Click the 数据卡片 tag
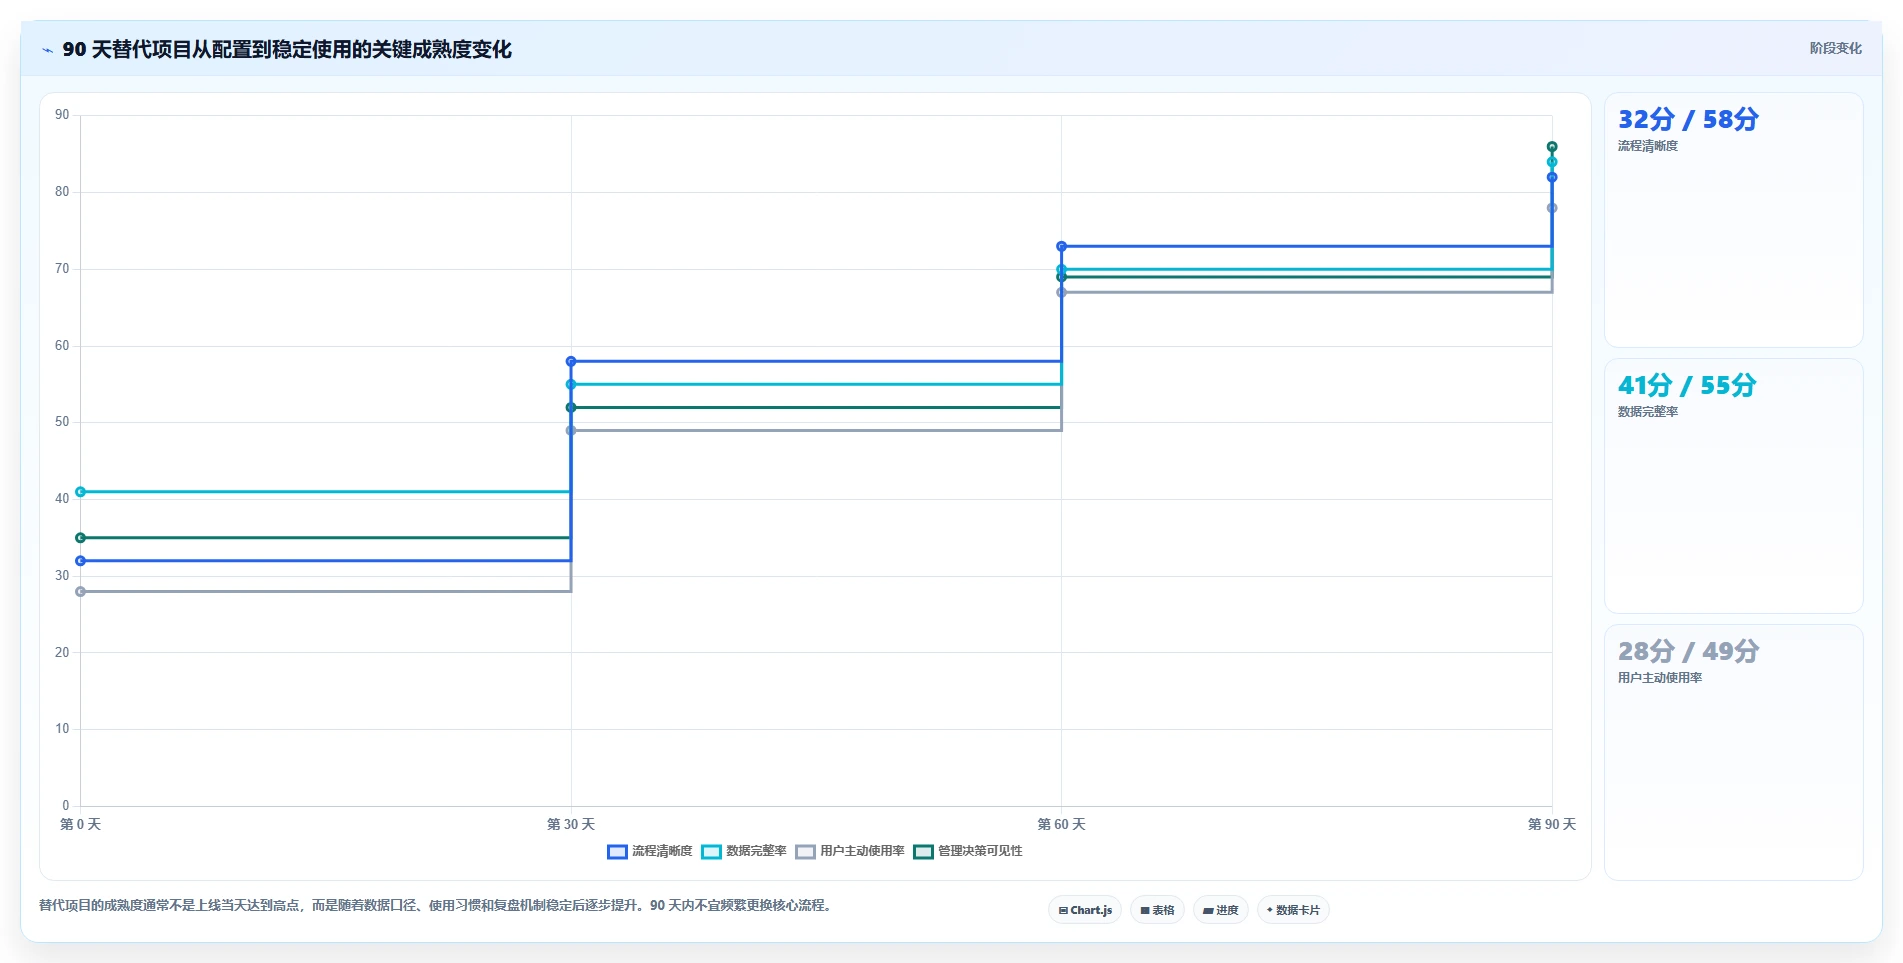This screenshot has height=963, width=1903. 1293,910
